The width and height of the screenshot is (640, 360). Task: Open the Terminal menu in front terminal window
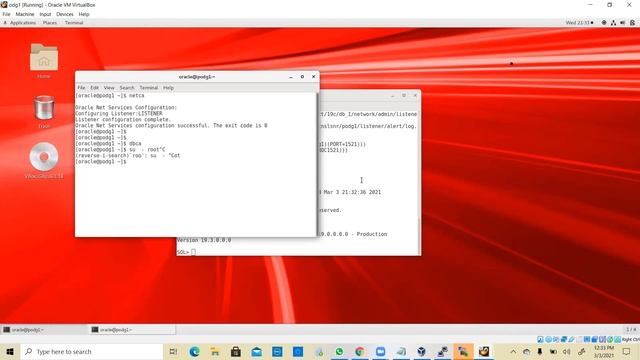point(149,88)
